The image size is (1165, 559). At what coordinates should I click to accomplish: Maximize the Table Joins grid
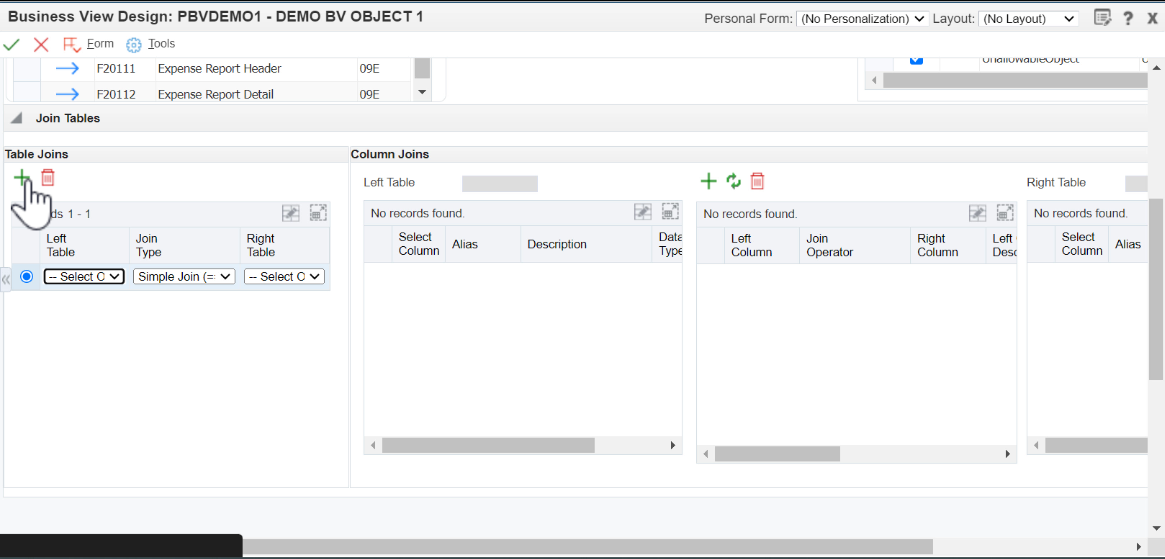[x=318, y=213]
